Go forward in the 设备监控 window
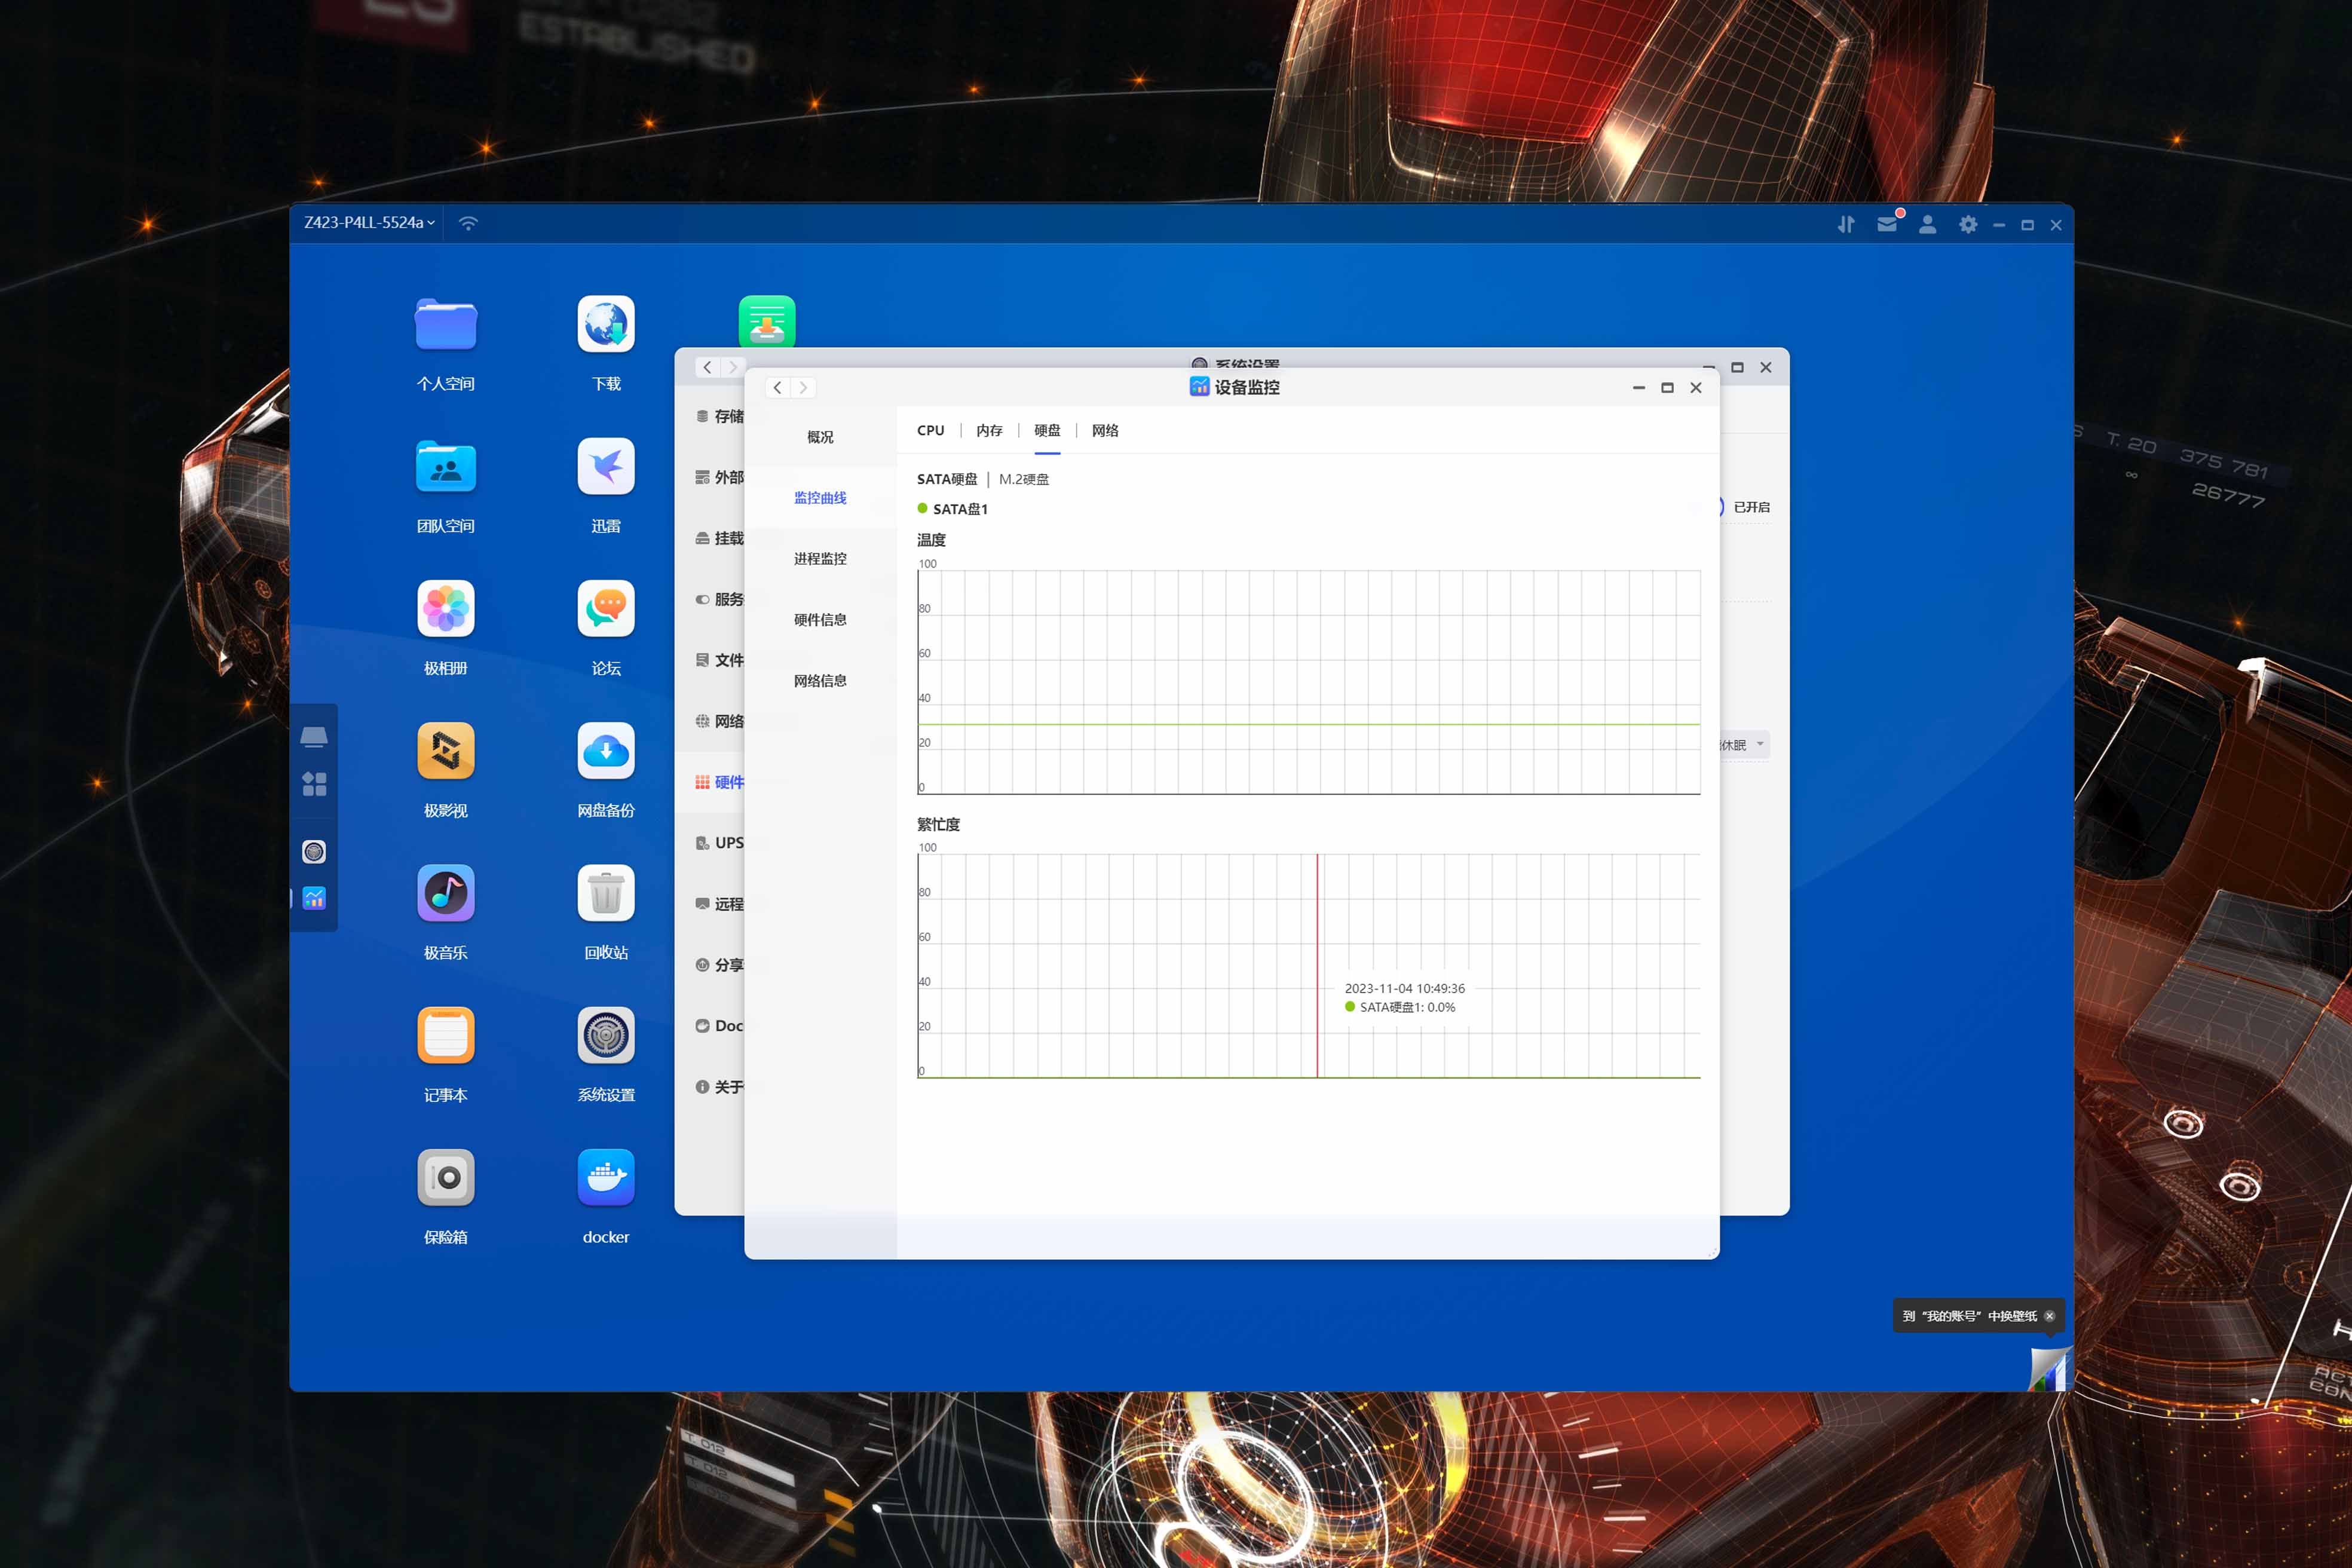Screen dimensions: 2352x1568 coord(803,388)
